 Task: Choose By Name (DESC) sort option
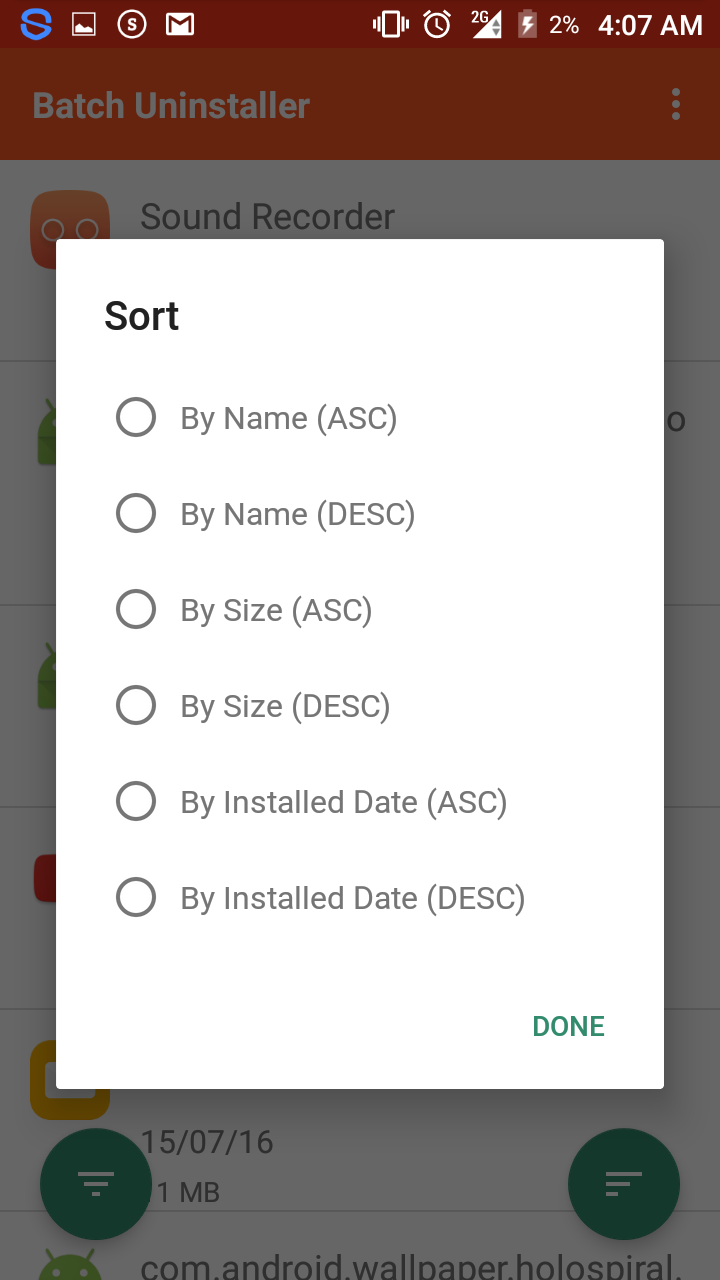[136, 513]
